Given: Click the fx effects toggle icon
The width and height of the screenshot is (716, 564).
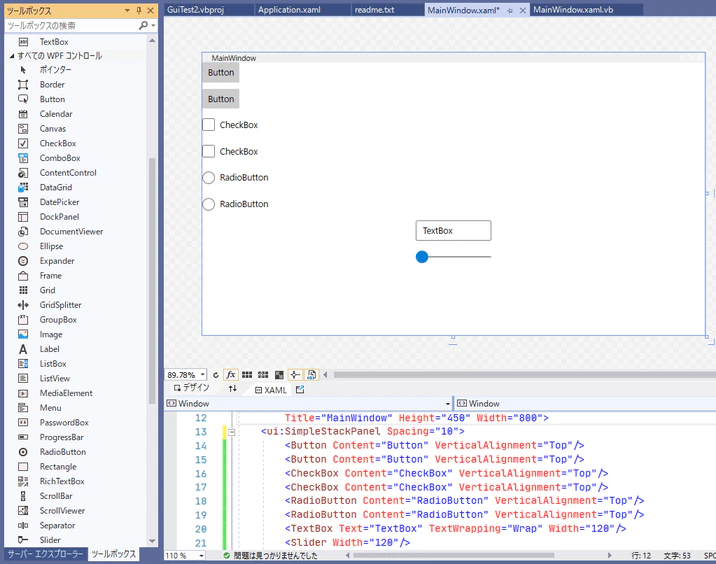Looking at the screenshot, I should (231, 375).
